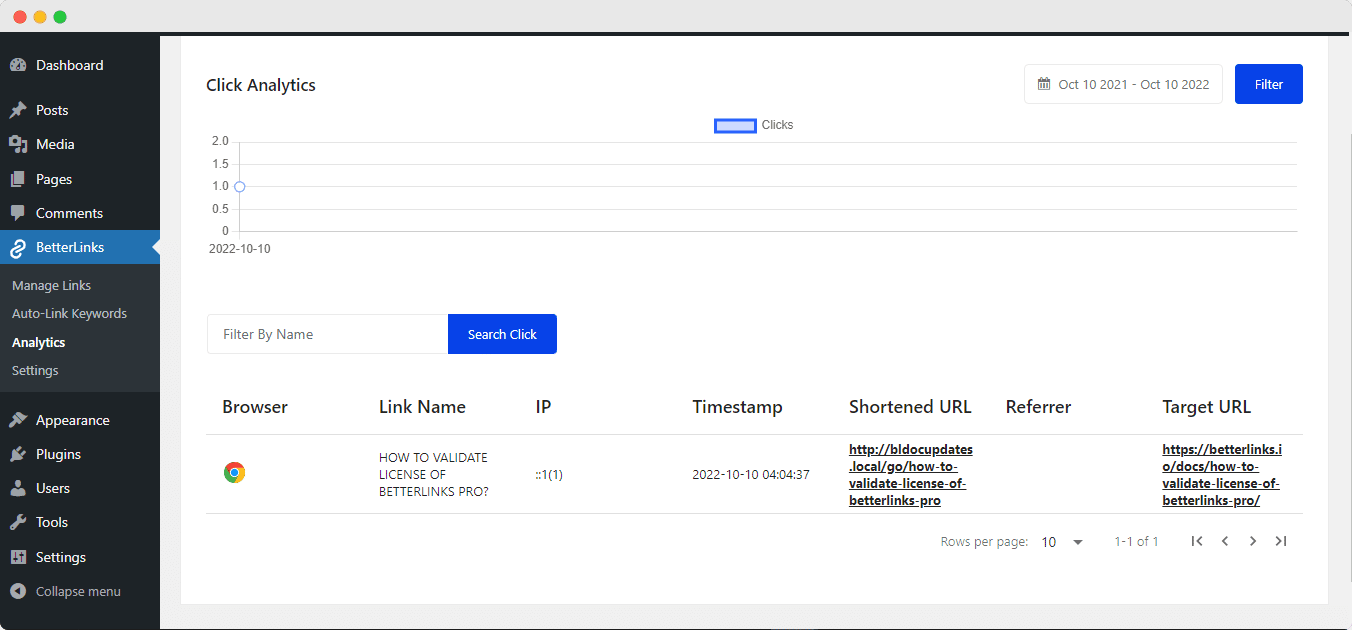Open Manage Links submenu item

[51, 285]
